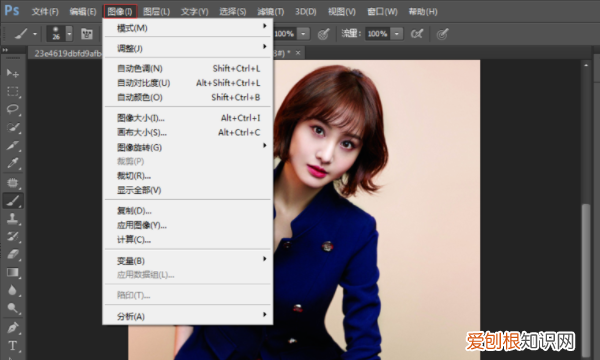Open the opacity 100% dropdown arrow
Viewport: 600px width, 360px height.
[303, 34]
